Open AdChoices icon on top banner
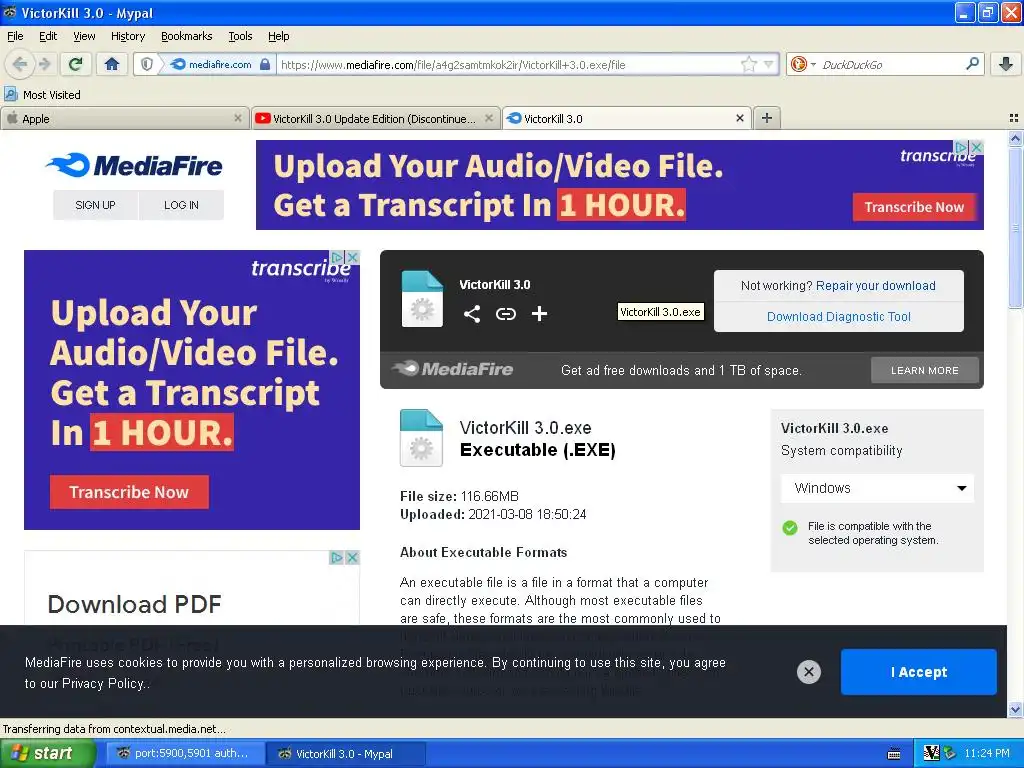Screen dimensions: 1024x768 pos(961,147)
